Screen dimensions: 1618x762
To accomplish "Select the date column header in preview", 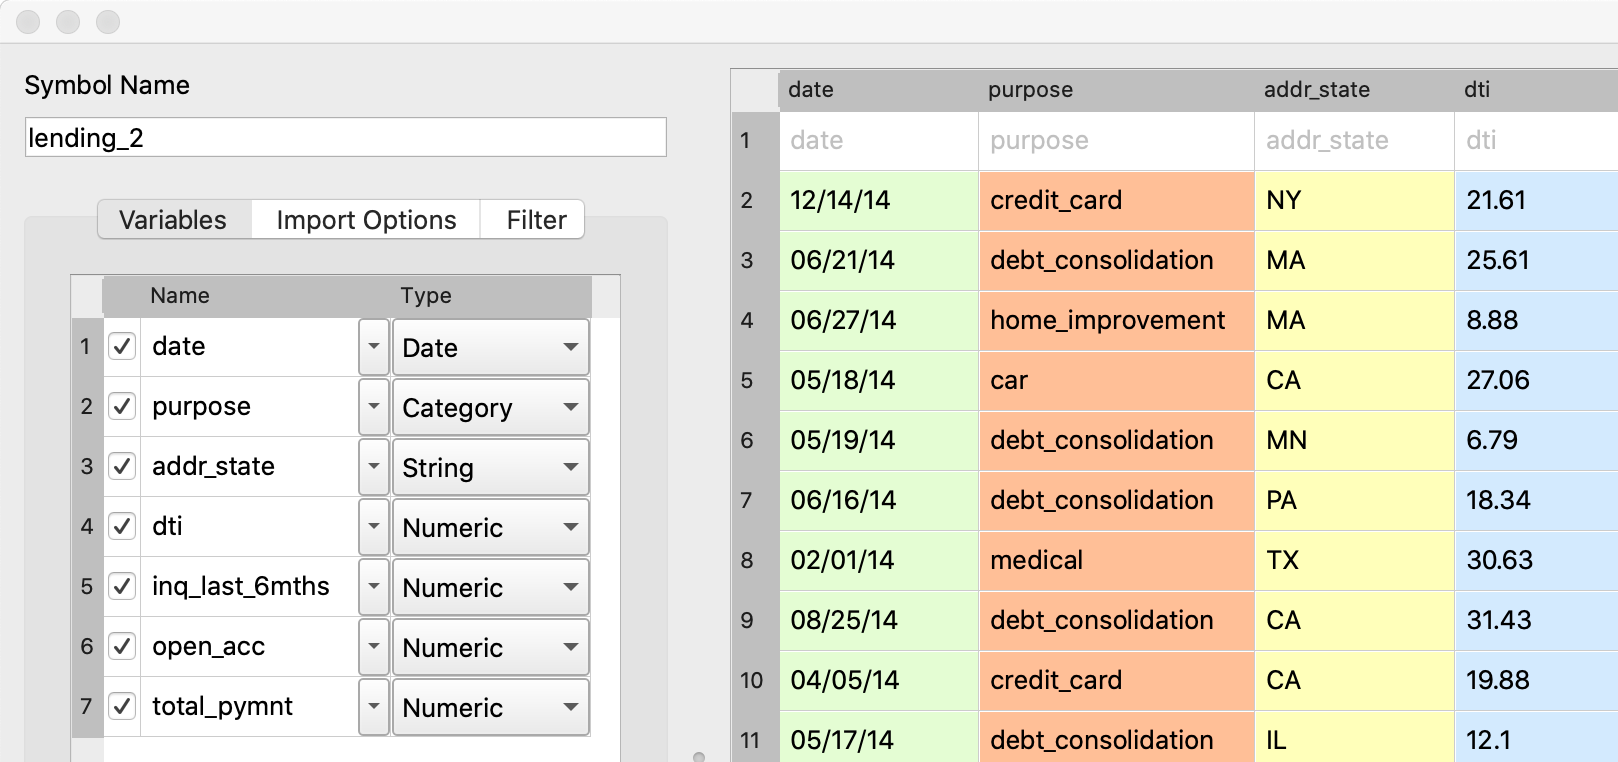I will tap(878, 90).
